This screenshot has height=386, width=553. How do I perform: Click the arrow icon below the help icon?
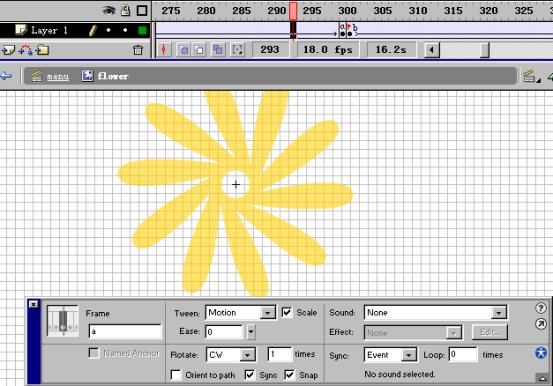pyautogui.click(x=541, y=324)
